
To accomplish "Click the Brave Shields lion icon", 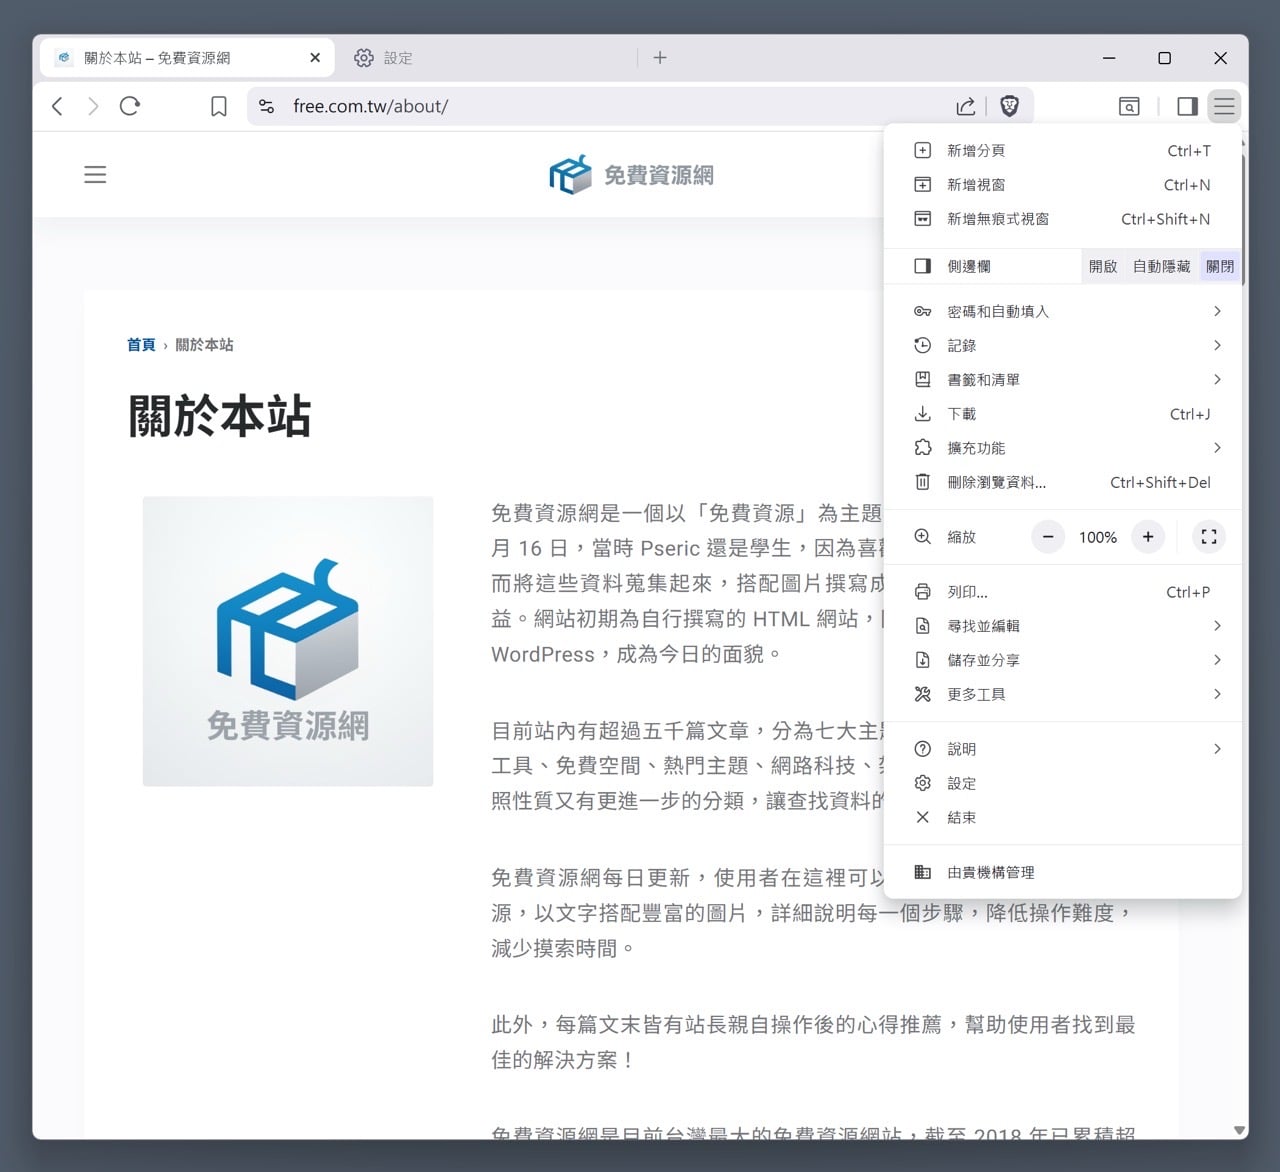I will coord(1009,106).
